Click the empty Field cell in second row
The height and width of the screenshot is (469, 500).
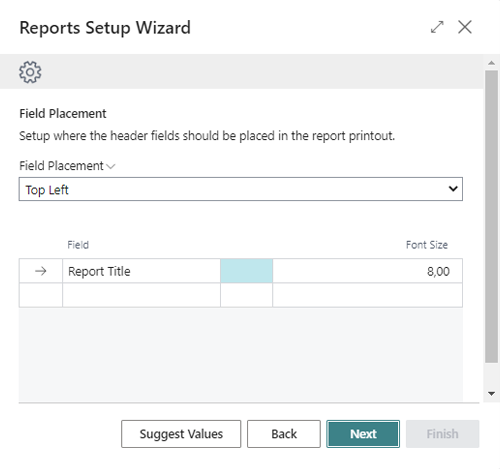point(141,295)
